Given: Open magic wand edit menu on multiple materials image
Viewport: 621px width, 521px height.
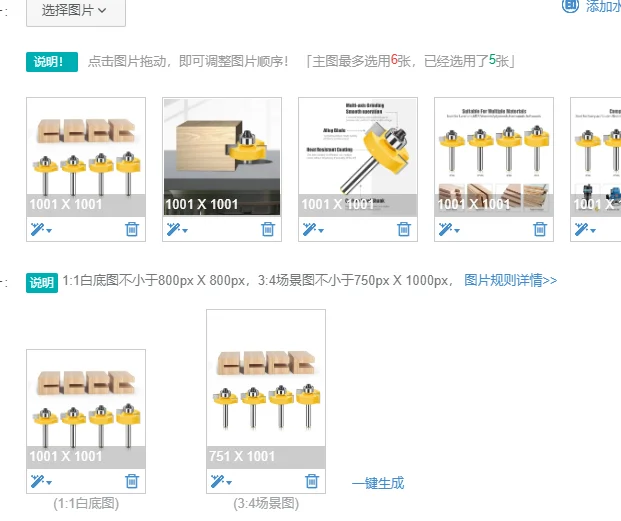Looking at the screenshot, I should [449, 229].
